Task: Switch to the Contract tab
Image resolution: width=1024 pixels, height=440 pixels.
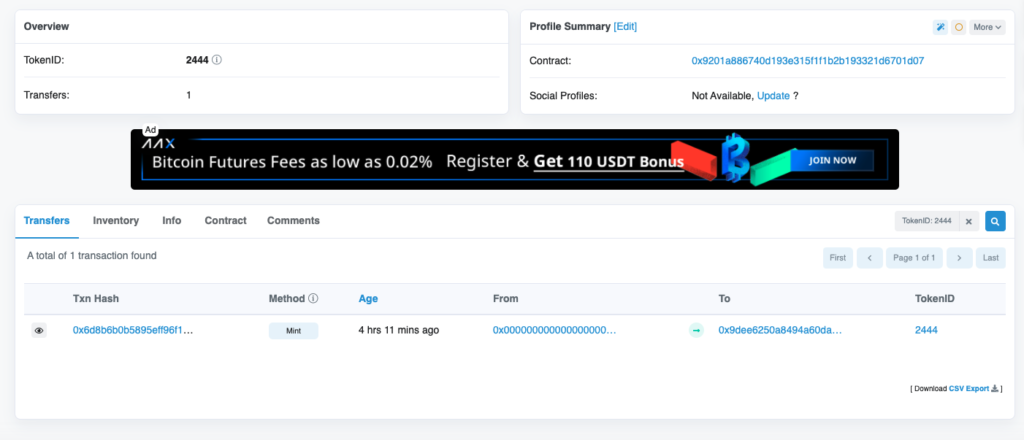Action: (225, 221)
